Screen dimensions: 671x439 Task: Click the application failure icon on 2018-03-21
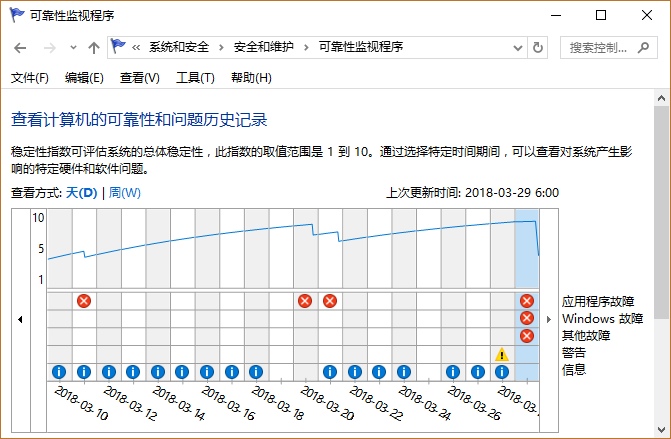click(330, 301)
